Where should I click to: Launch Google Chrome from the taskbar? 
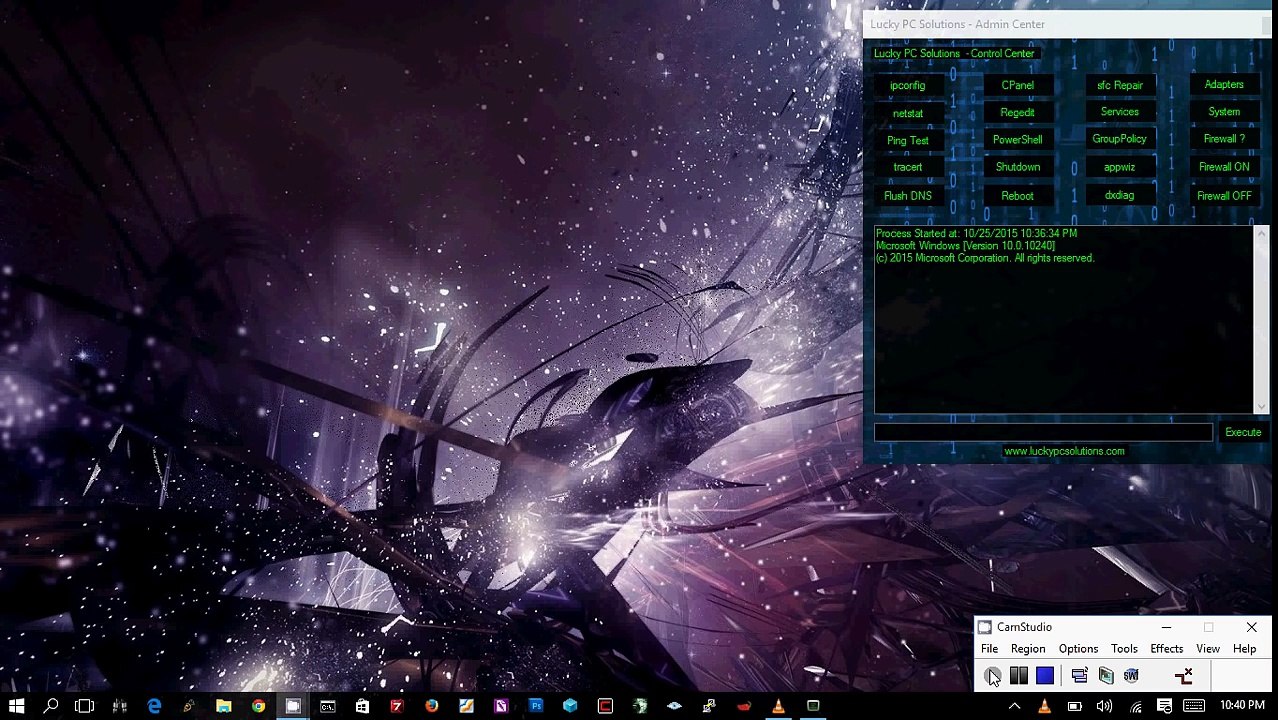(258, 706)
